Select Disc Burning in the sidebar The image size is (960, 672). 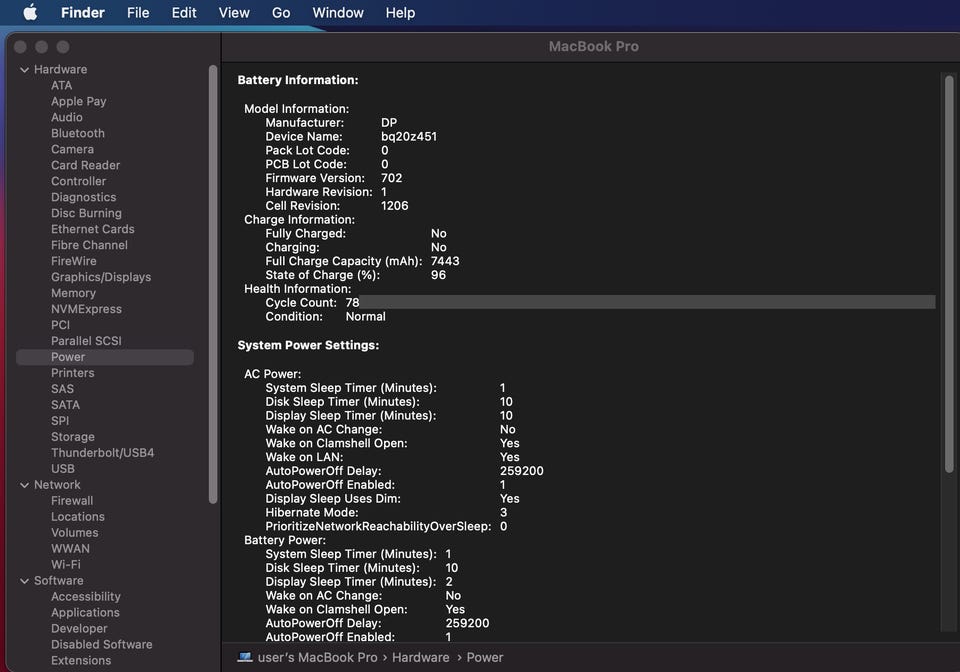[x=86, y=213]
